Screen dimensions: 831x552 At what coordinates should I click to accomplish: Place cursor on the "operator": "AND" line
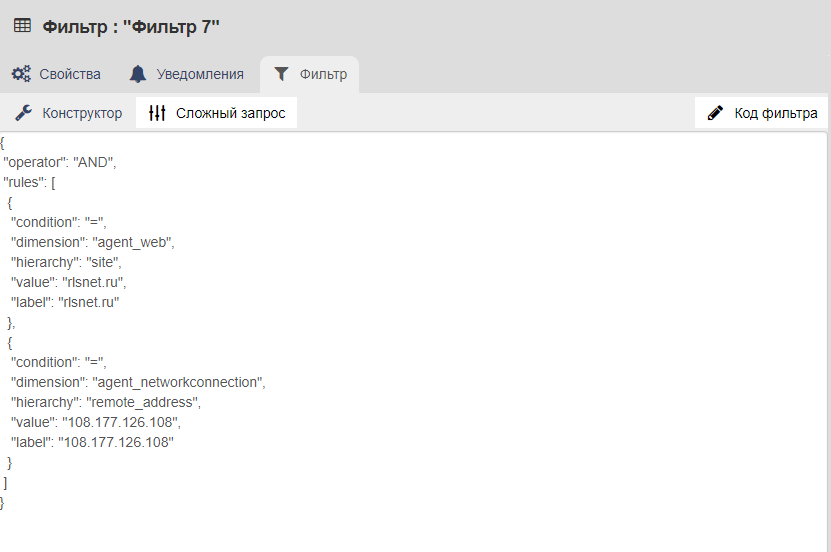pyautogui.click(x=59, y=162)
